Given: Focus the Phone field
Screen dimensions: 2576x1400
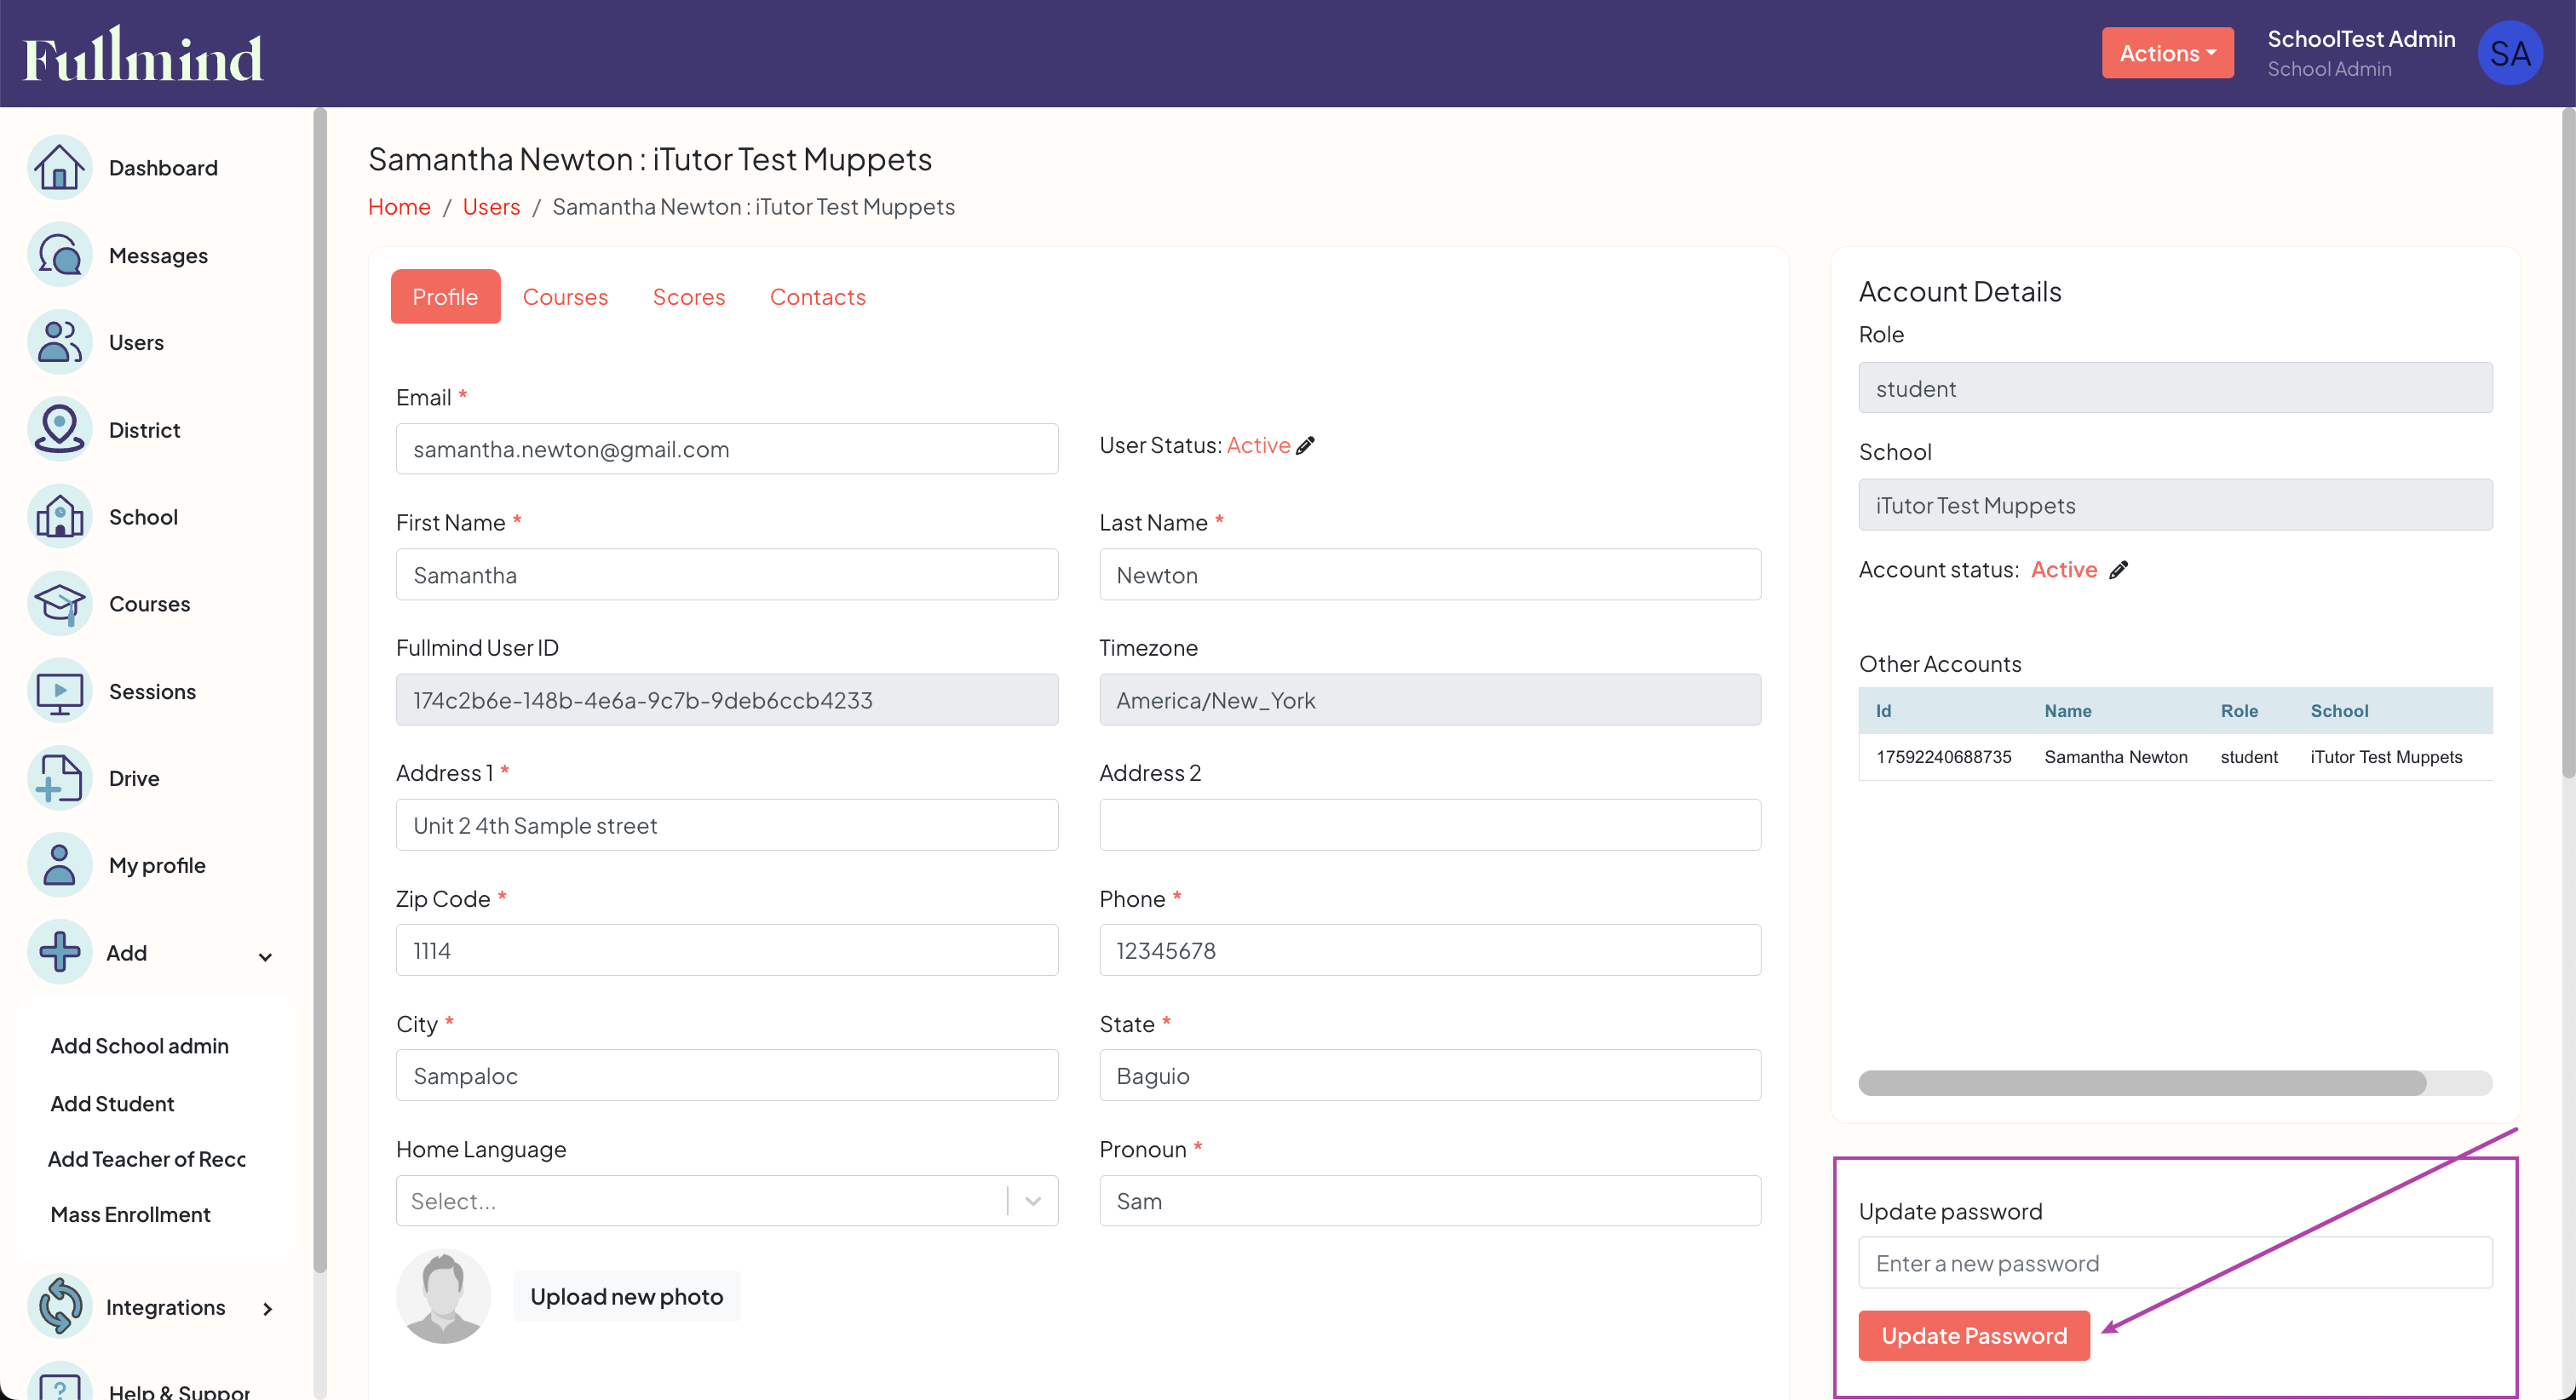Looking at the screenshot, I should 1430,950.
